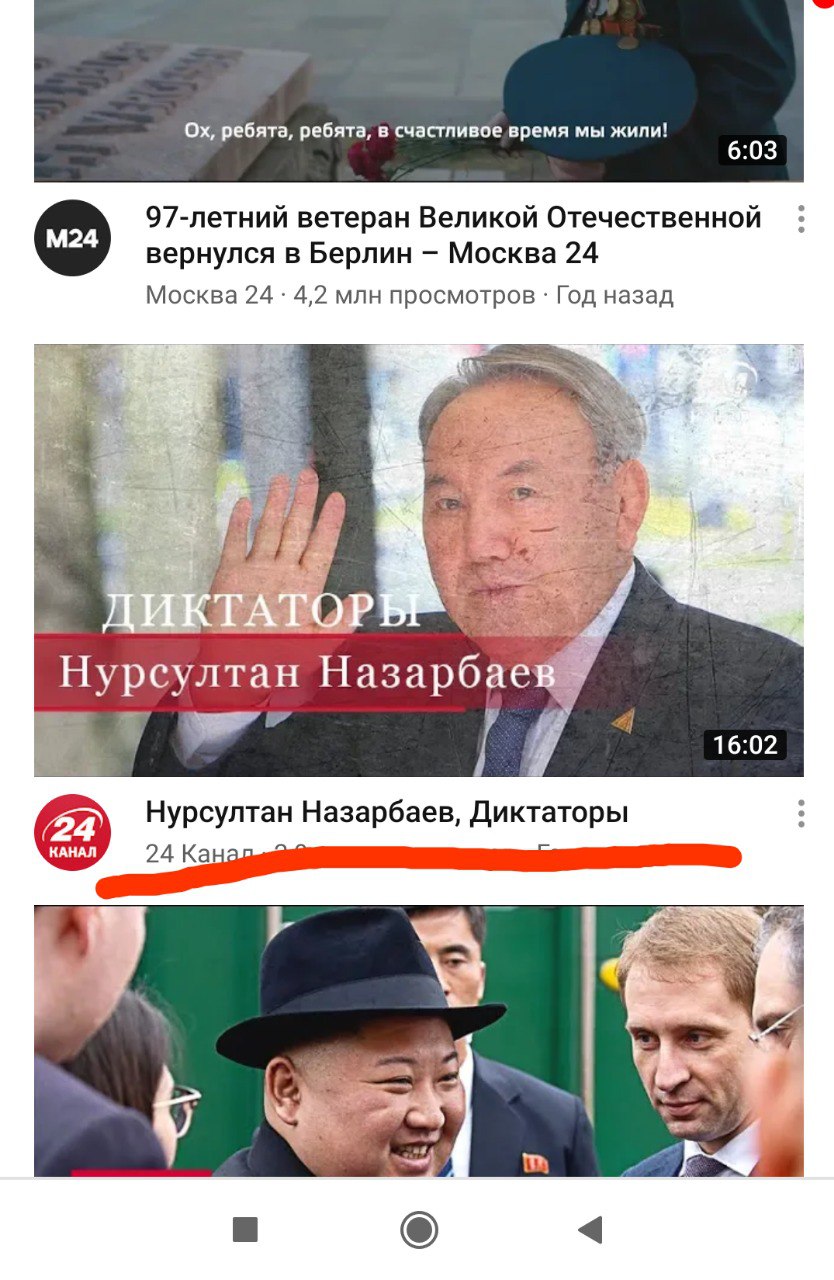Tap the 24 Канал channel name under the title

pos(199,853)
